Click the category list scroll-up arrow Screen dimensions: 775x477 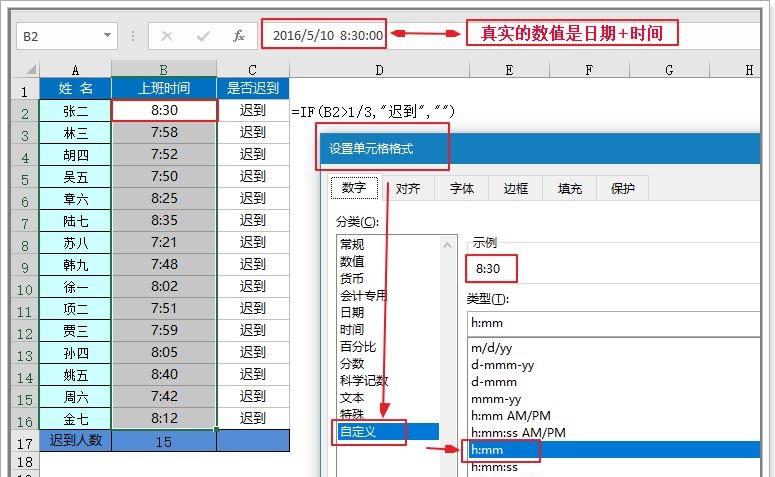coord(448,245)
